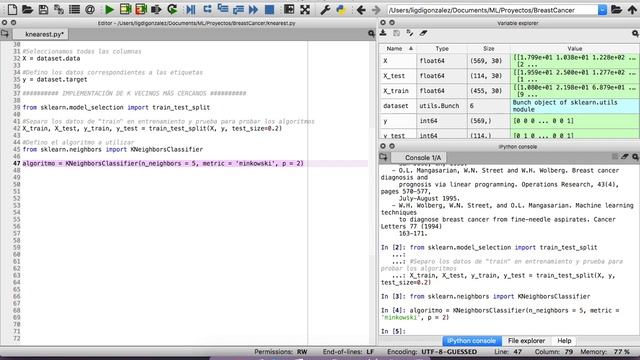The height and width of the screenshot is (360, 640).
Task: Continue execution double-arrow icon
Action: click(253, 9)
